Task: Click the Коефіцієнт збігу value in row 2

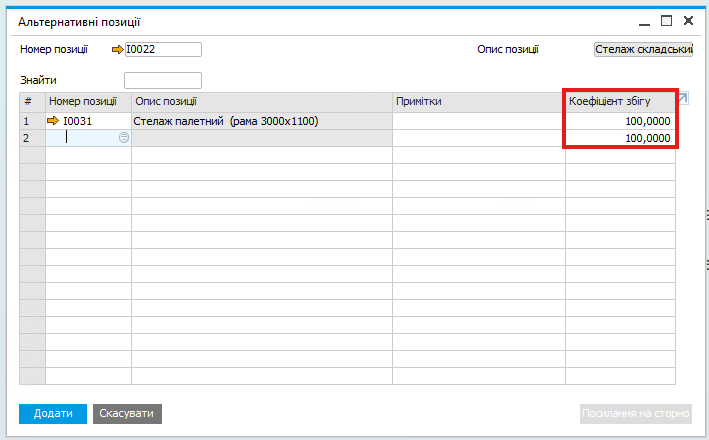Action: click(x=620, y=138)
